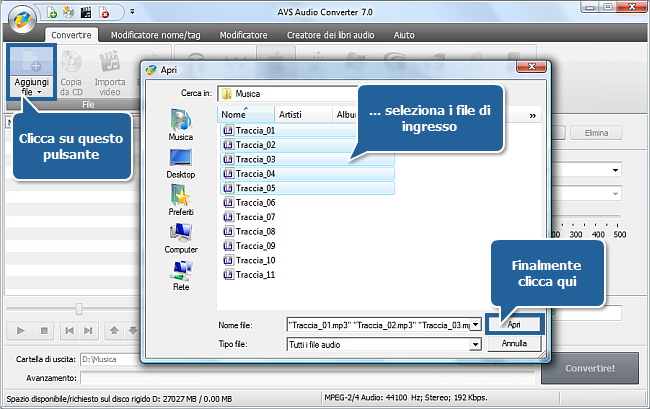Image resolution: width=650 pixels, height=409 pixels.
Task: Select the file Traccia_09
Action: coord(249,246)
